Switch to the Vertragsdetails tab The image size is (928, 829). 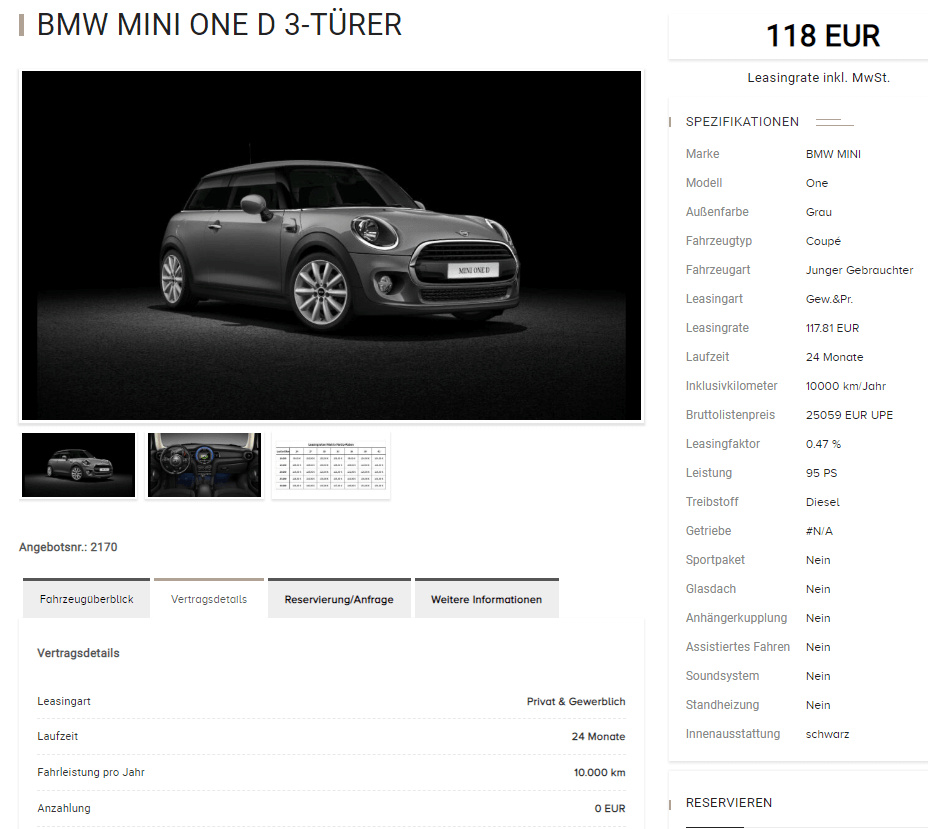point(209,598)
